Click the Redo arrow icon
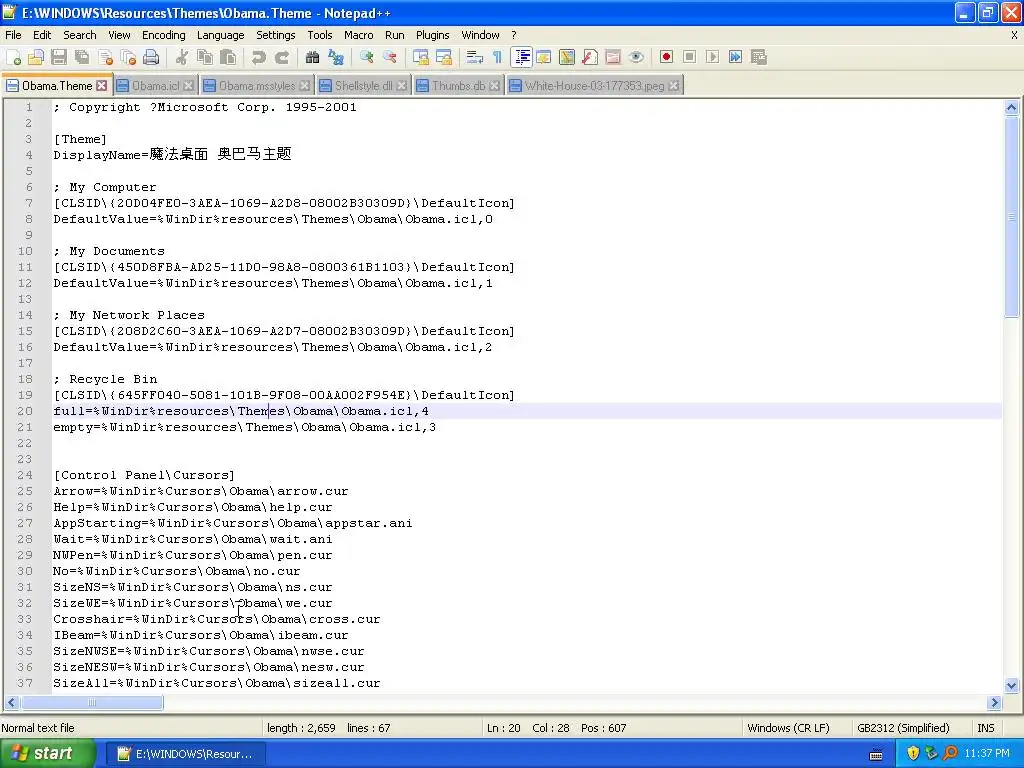The height and width of the screenshot is (768, 1024). (281, 57)
